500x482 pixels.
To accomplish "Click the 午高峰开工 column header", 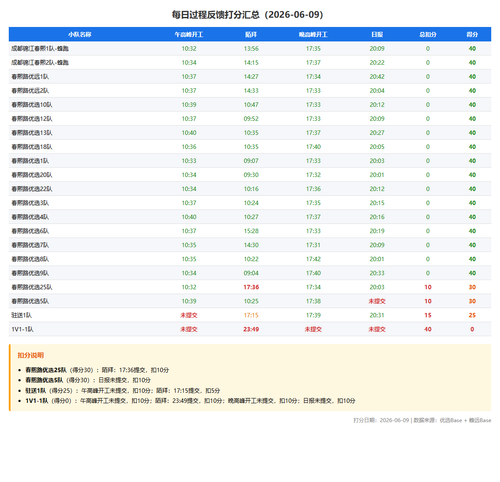I will pyautogui.click(x=189, y=34).
